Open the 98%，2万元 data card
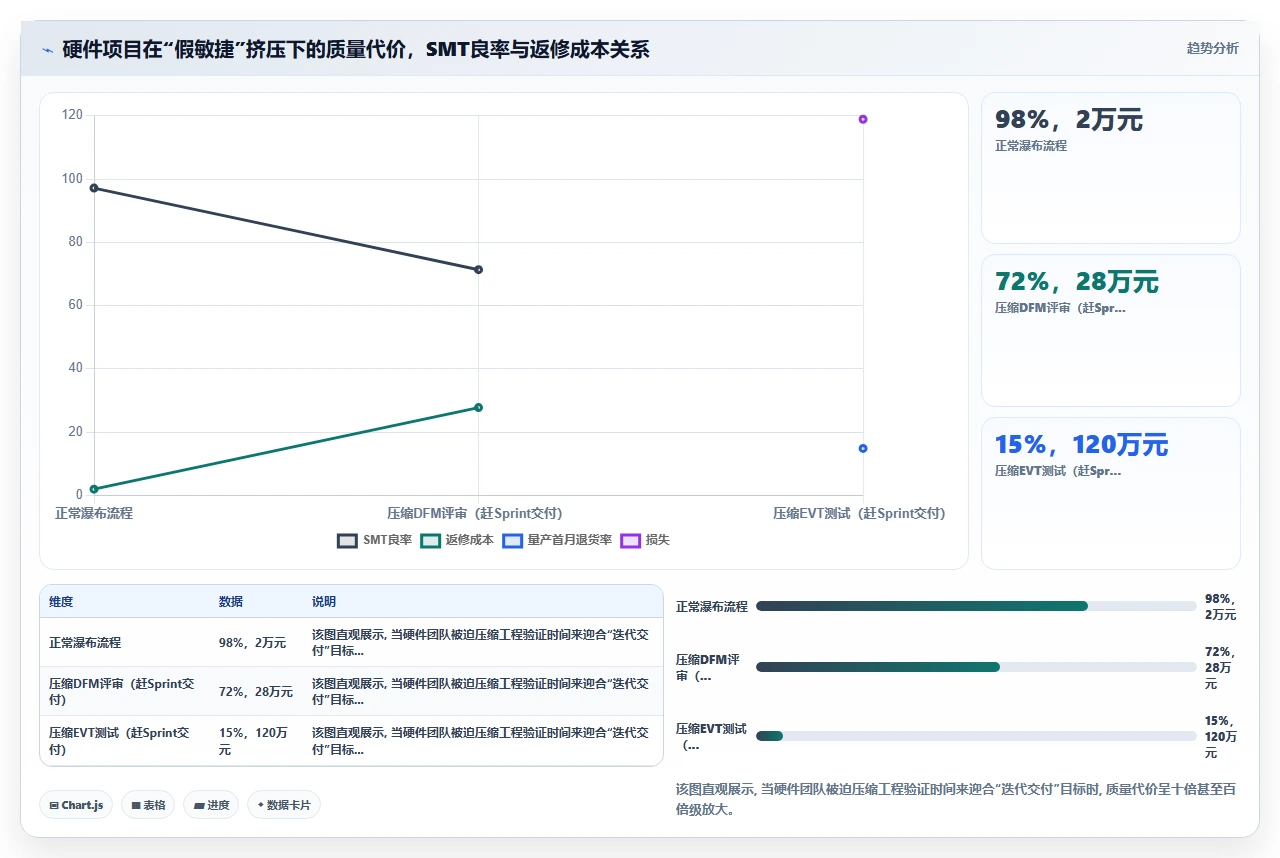Image resolution: width=1280 pixels, height=858 pixels. coord(1111,168)
